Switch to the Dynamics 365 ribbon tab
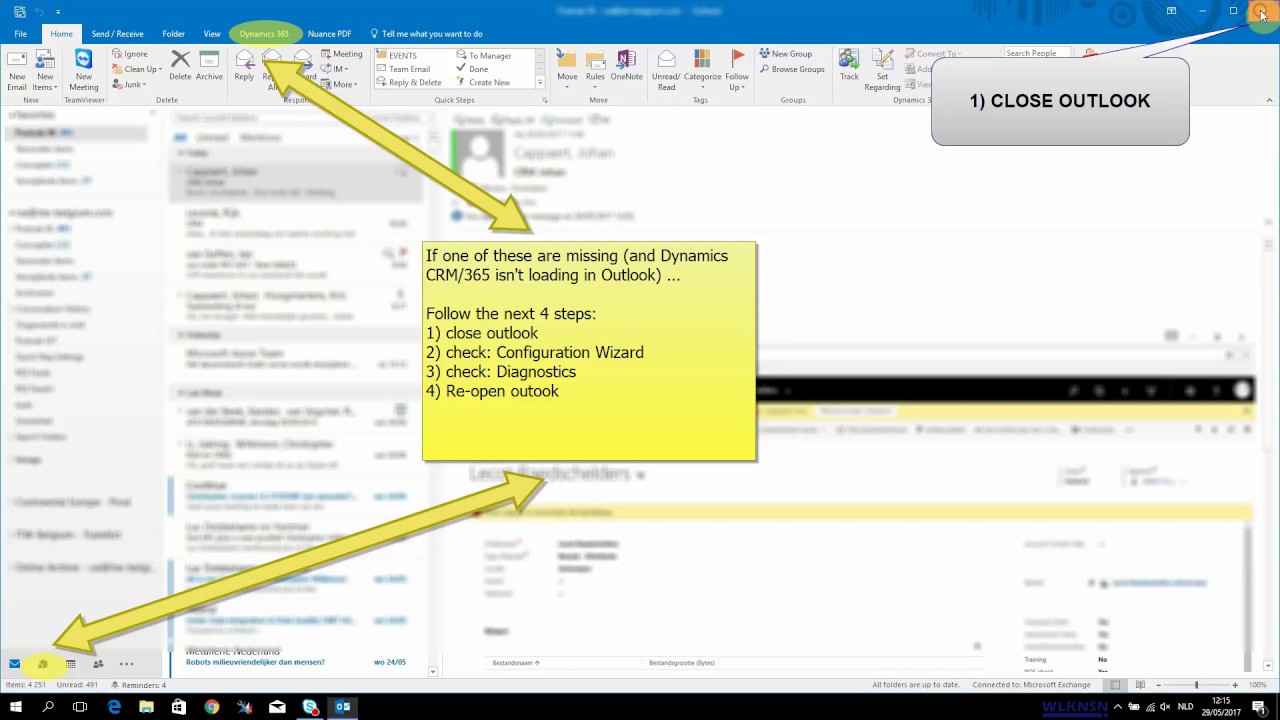 click(264, 34)
